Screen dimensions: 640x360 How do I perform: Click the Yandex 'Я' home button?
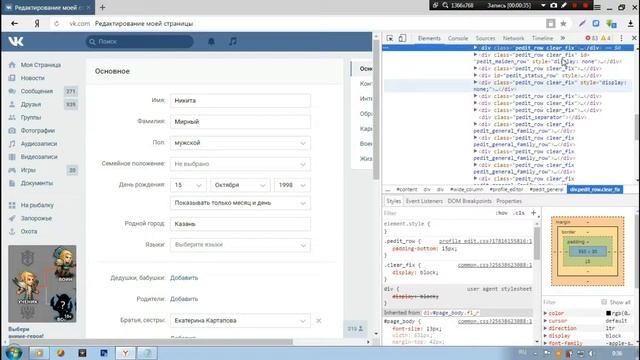point(37,24)
